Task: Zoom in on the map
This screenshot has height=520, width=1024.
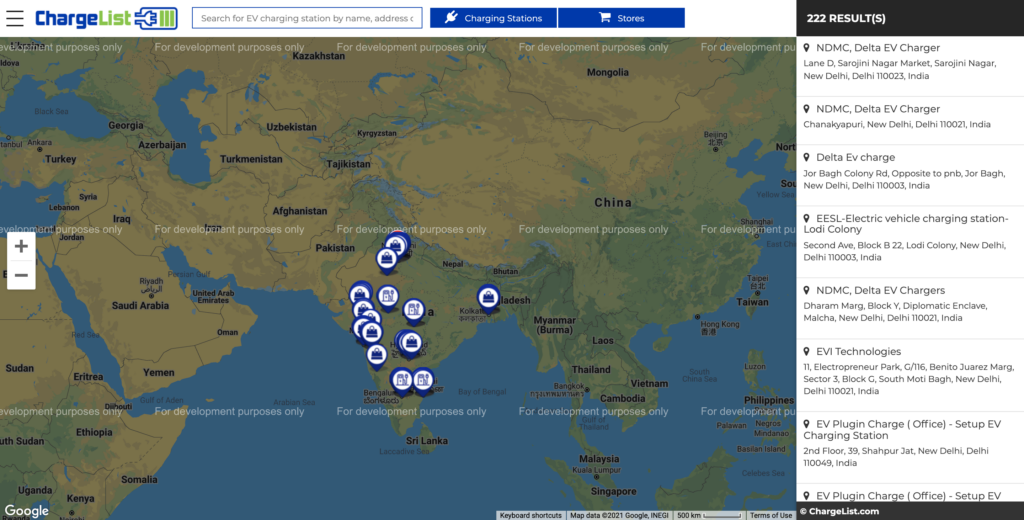Action: click(x=21, y=246)
